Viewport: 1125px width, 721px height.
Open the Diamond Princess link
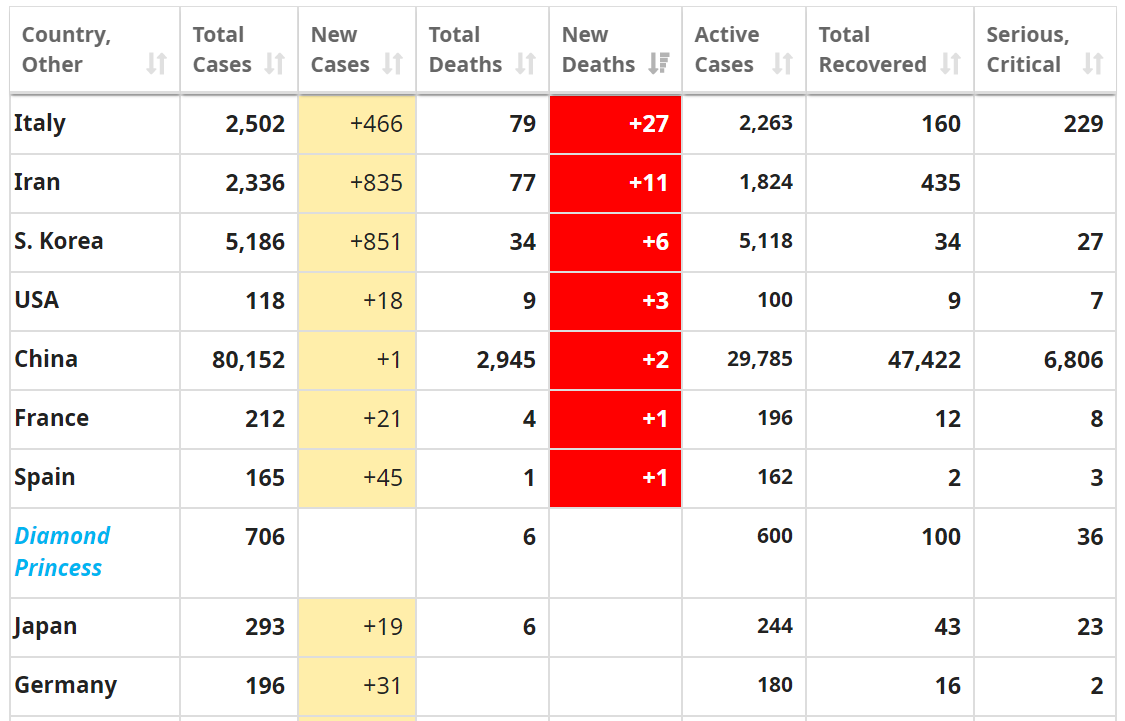[x=62, y=552]
